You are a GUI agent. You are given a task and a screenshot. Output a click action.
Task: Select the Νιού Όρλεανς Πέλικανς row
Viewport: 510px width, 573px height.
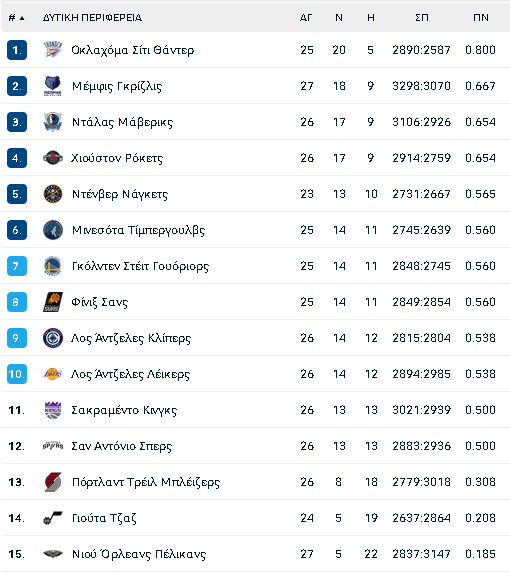(255, 554)
